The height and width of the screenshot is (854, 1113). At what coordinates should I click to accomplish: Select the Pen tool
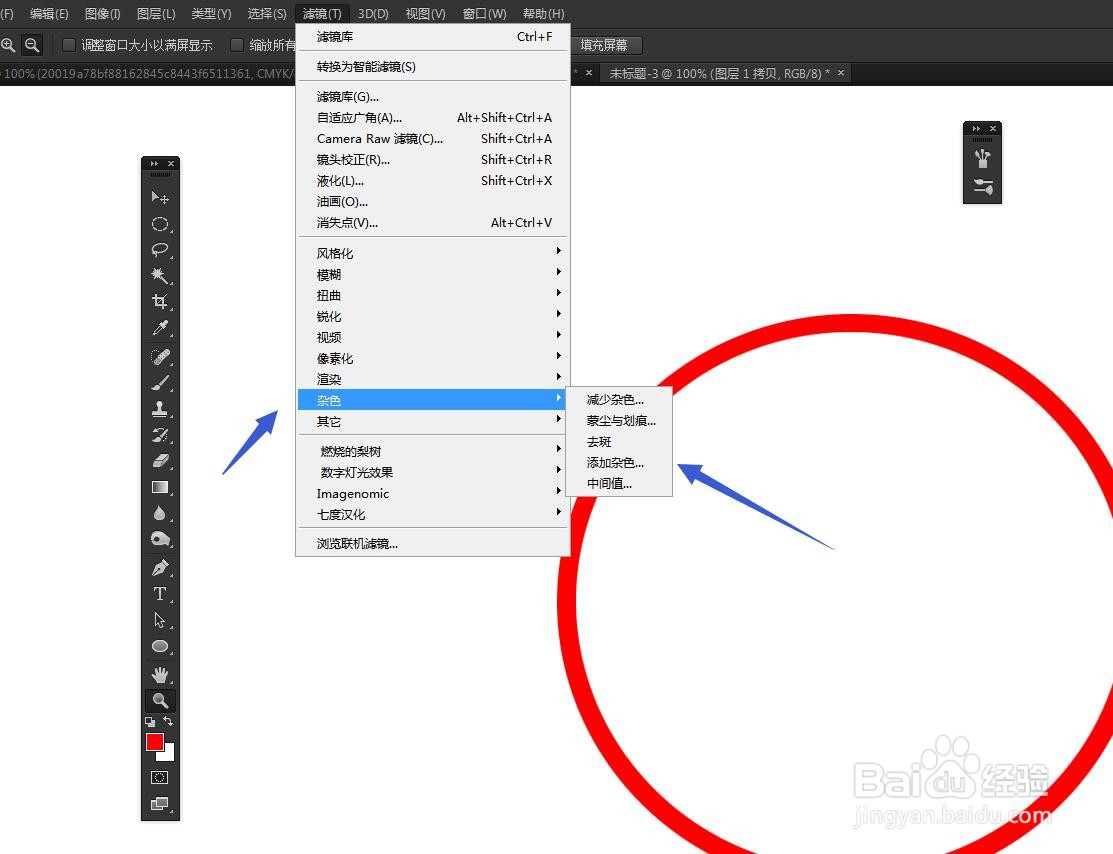point(160,568)
